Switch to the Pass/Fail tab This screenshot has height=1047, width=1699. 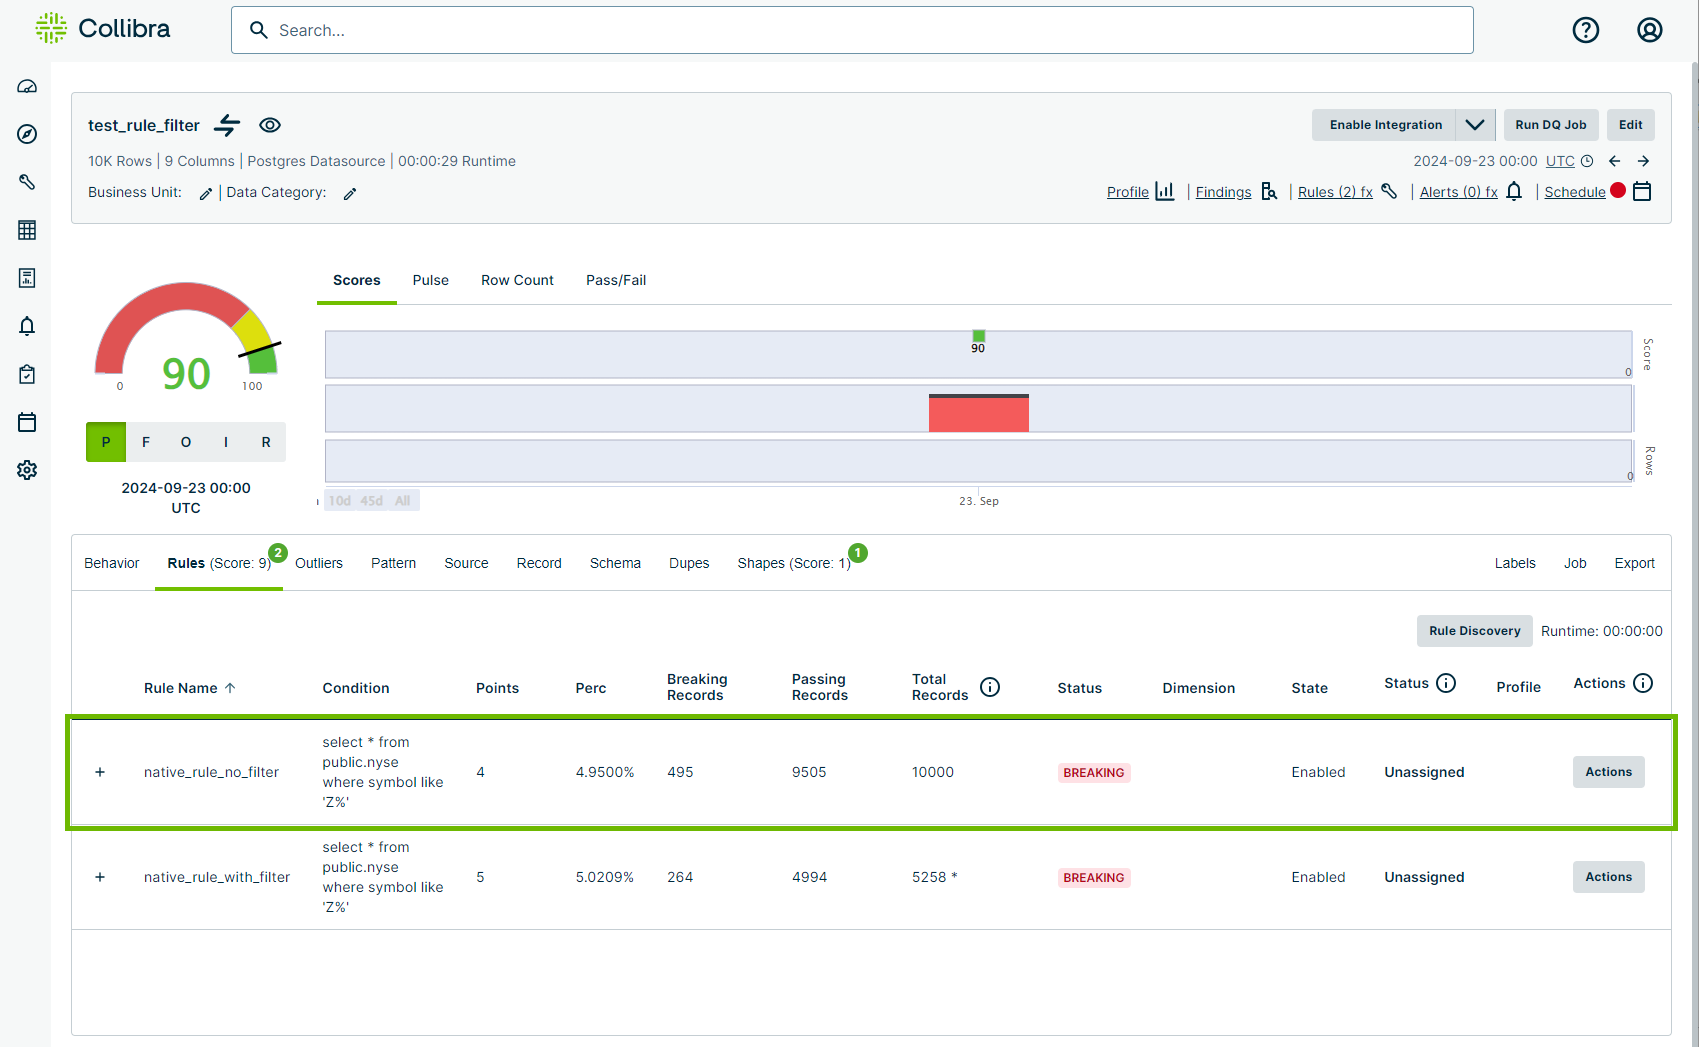tap(616, 280)
